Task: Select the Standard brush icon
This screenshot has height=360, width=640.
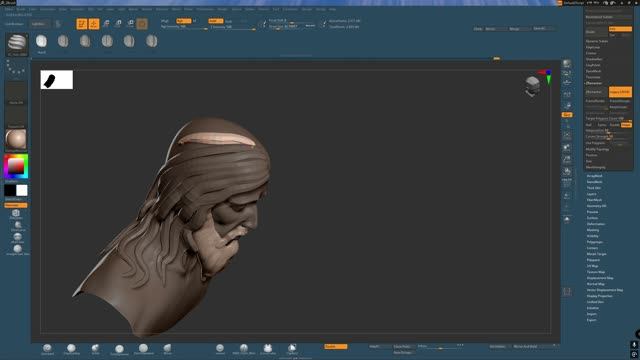Action: 47,349
